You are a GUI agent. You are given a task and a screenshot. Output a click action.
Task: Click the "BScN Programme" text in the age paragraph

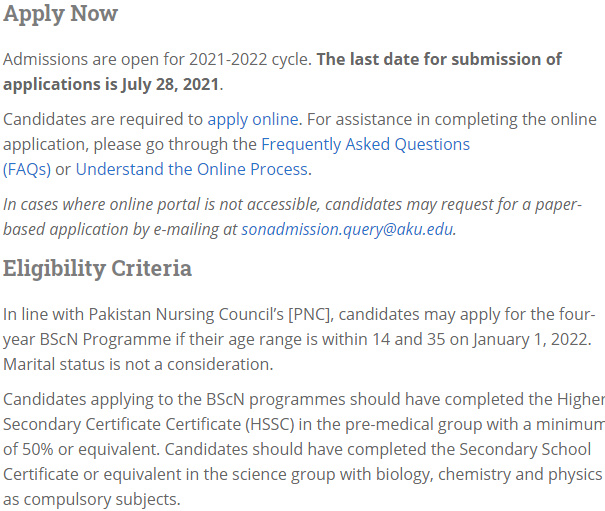(105, 340)
